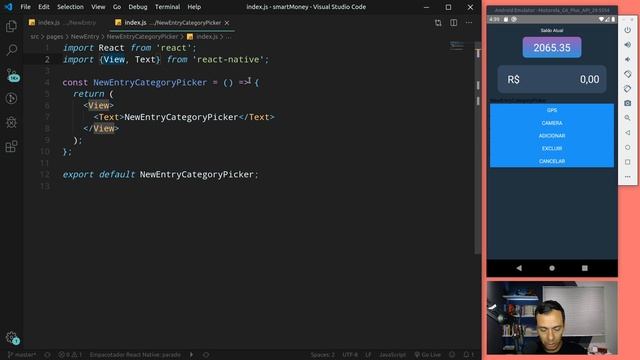Open the Source Control view

coord(12,75)
